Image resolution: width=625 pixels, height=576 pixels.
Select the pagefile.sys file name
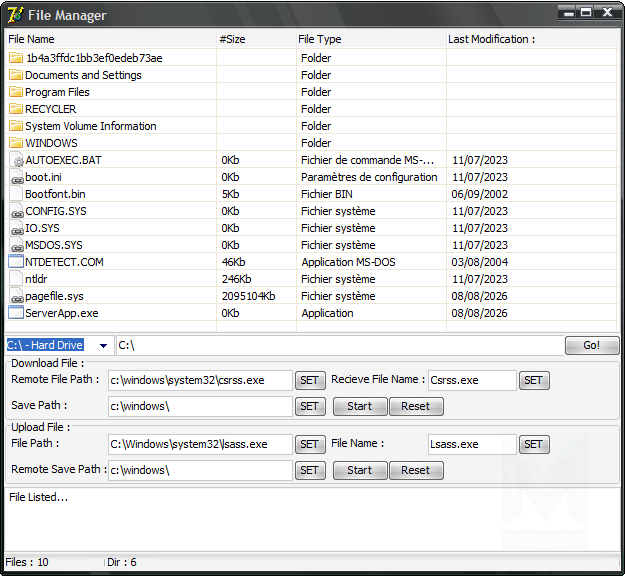pos(54,296)
